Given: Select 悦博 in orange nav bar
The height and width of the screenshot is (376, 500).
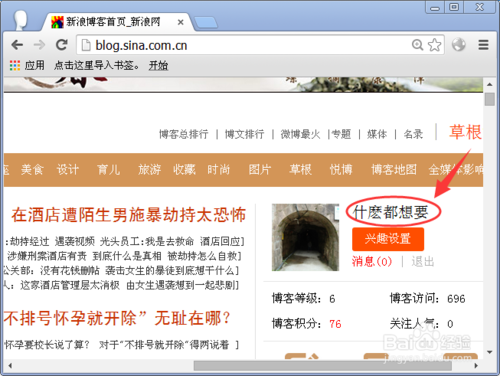Looking at the screenshot, I should click(x=341, y=170).
